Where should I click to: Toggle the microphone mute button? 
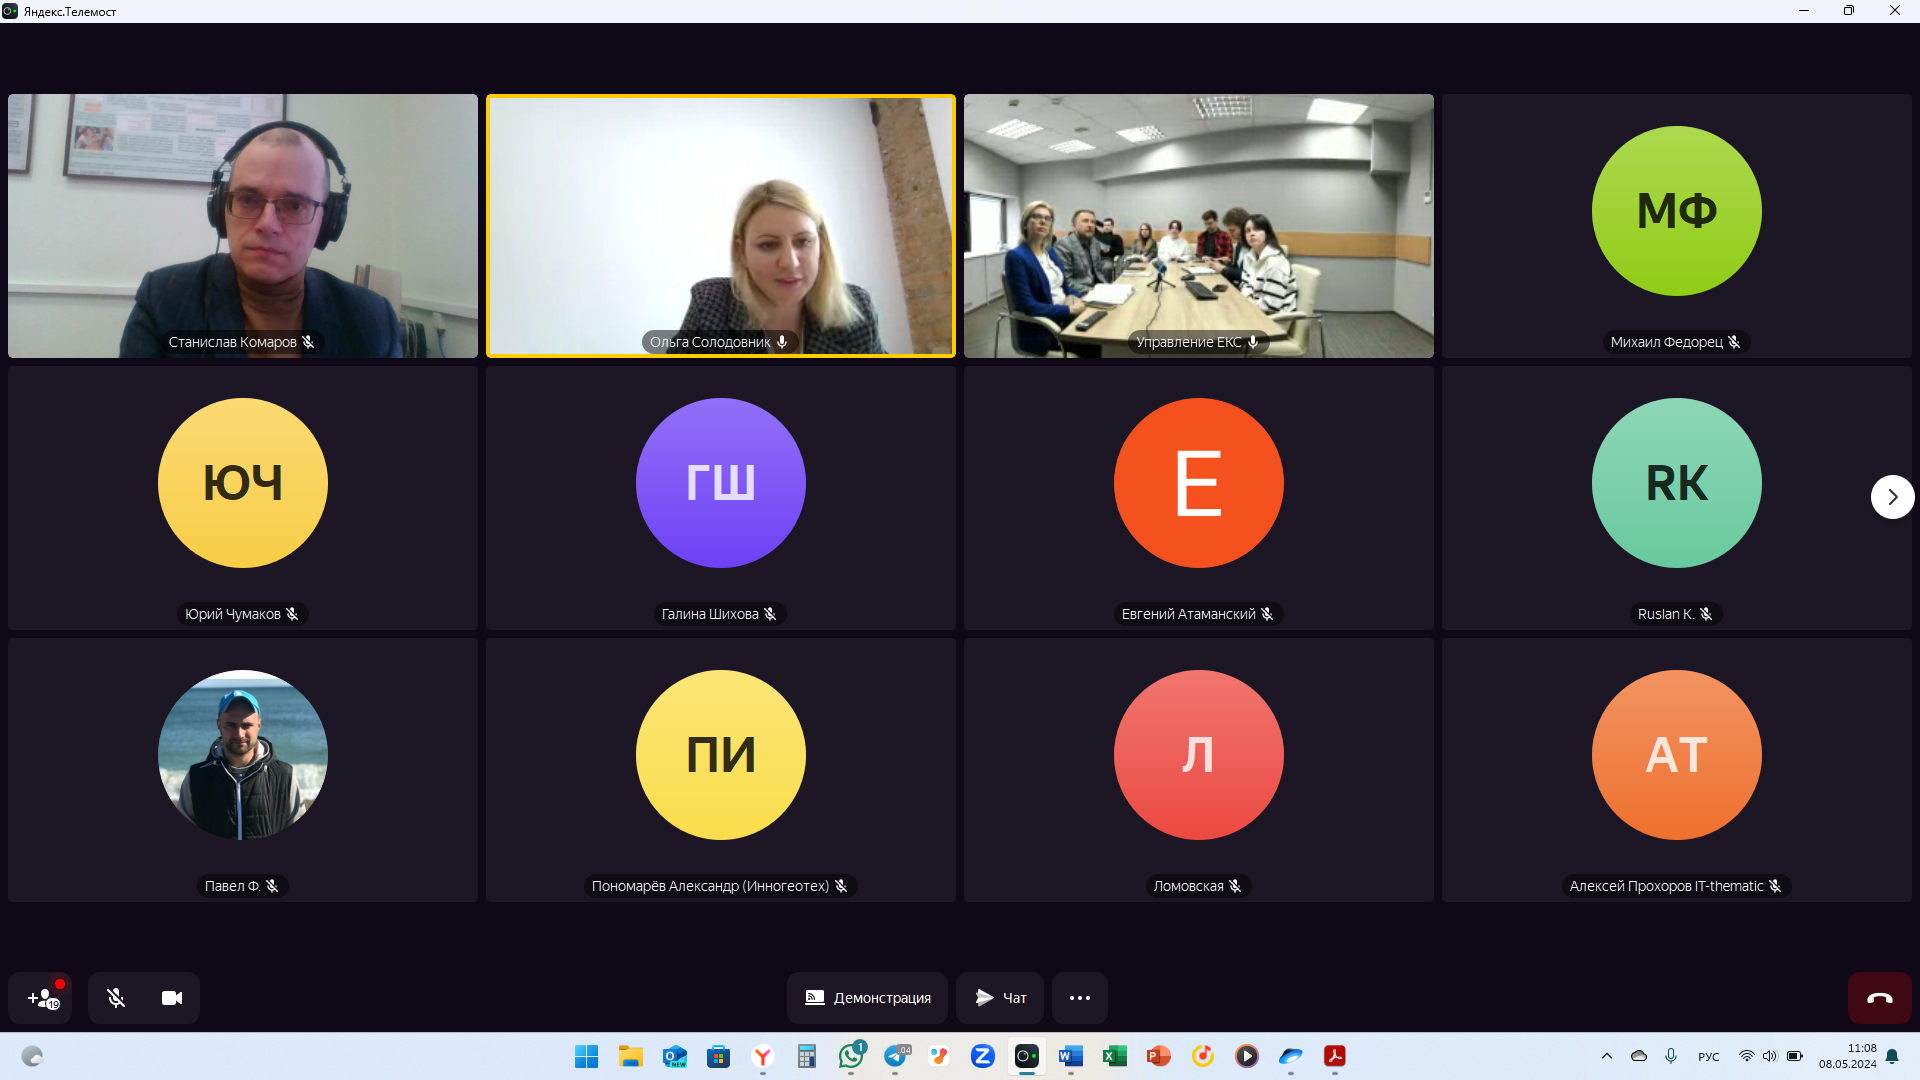pos(116,997)
